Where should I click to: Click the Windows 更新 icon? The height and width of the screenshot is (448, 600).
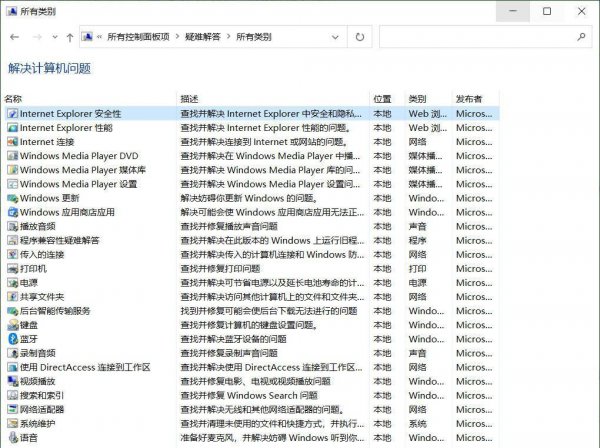pos(13,198)
